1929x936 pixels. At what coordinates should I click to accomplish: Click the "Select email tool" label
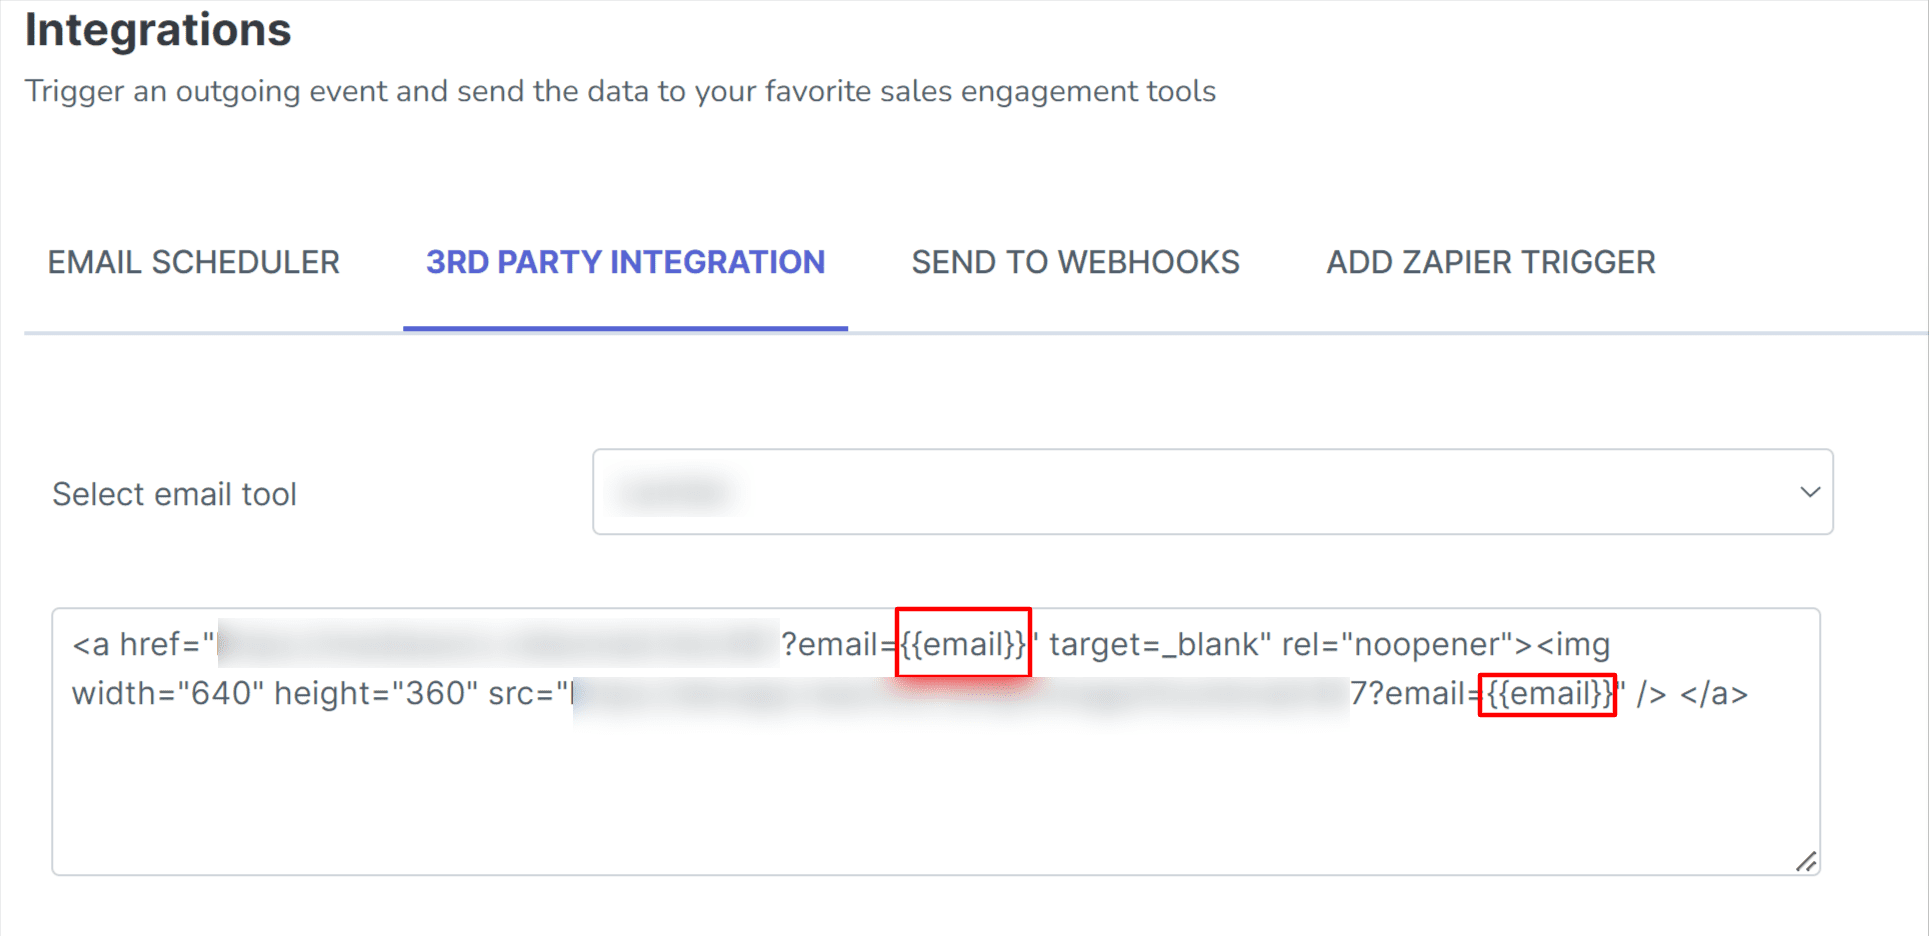pos(175,494)
